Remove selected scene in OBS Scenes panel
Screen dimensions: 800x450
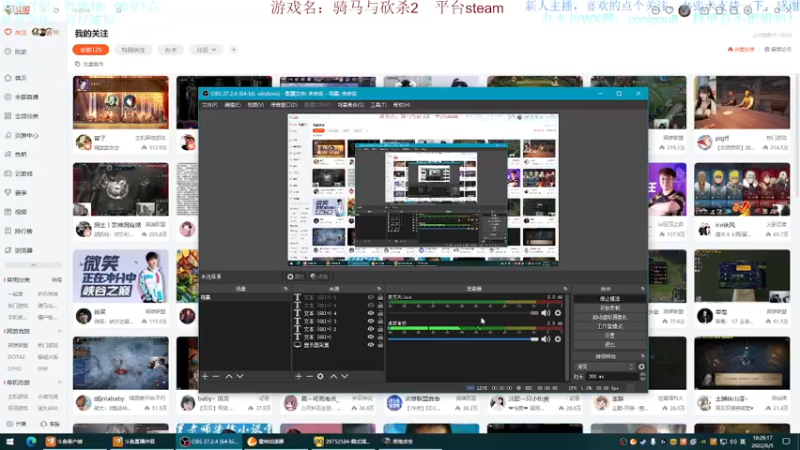click(216, 376)
